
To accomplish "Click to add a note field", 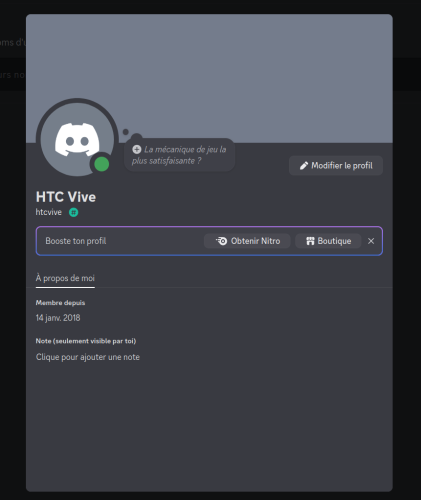I will tap(88, 357).
